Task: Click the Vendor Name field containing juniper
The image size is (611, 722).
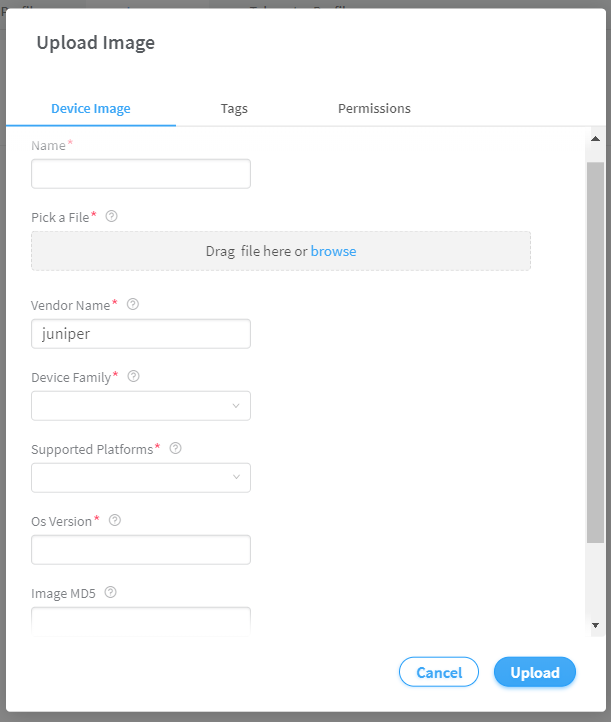Action: pos(141,333)
